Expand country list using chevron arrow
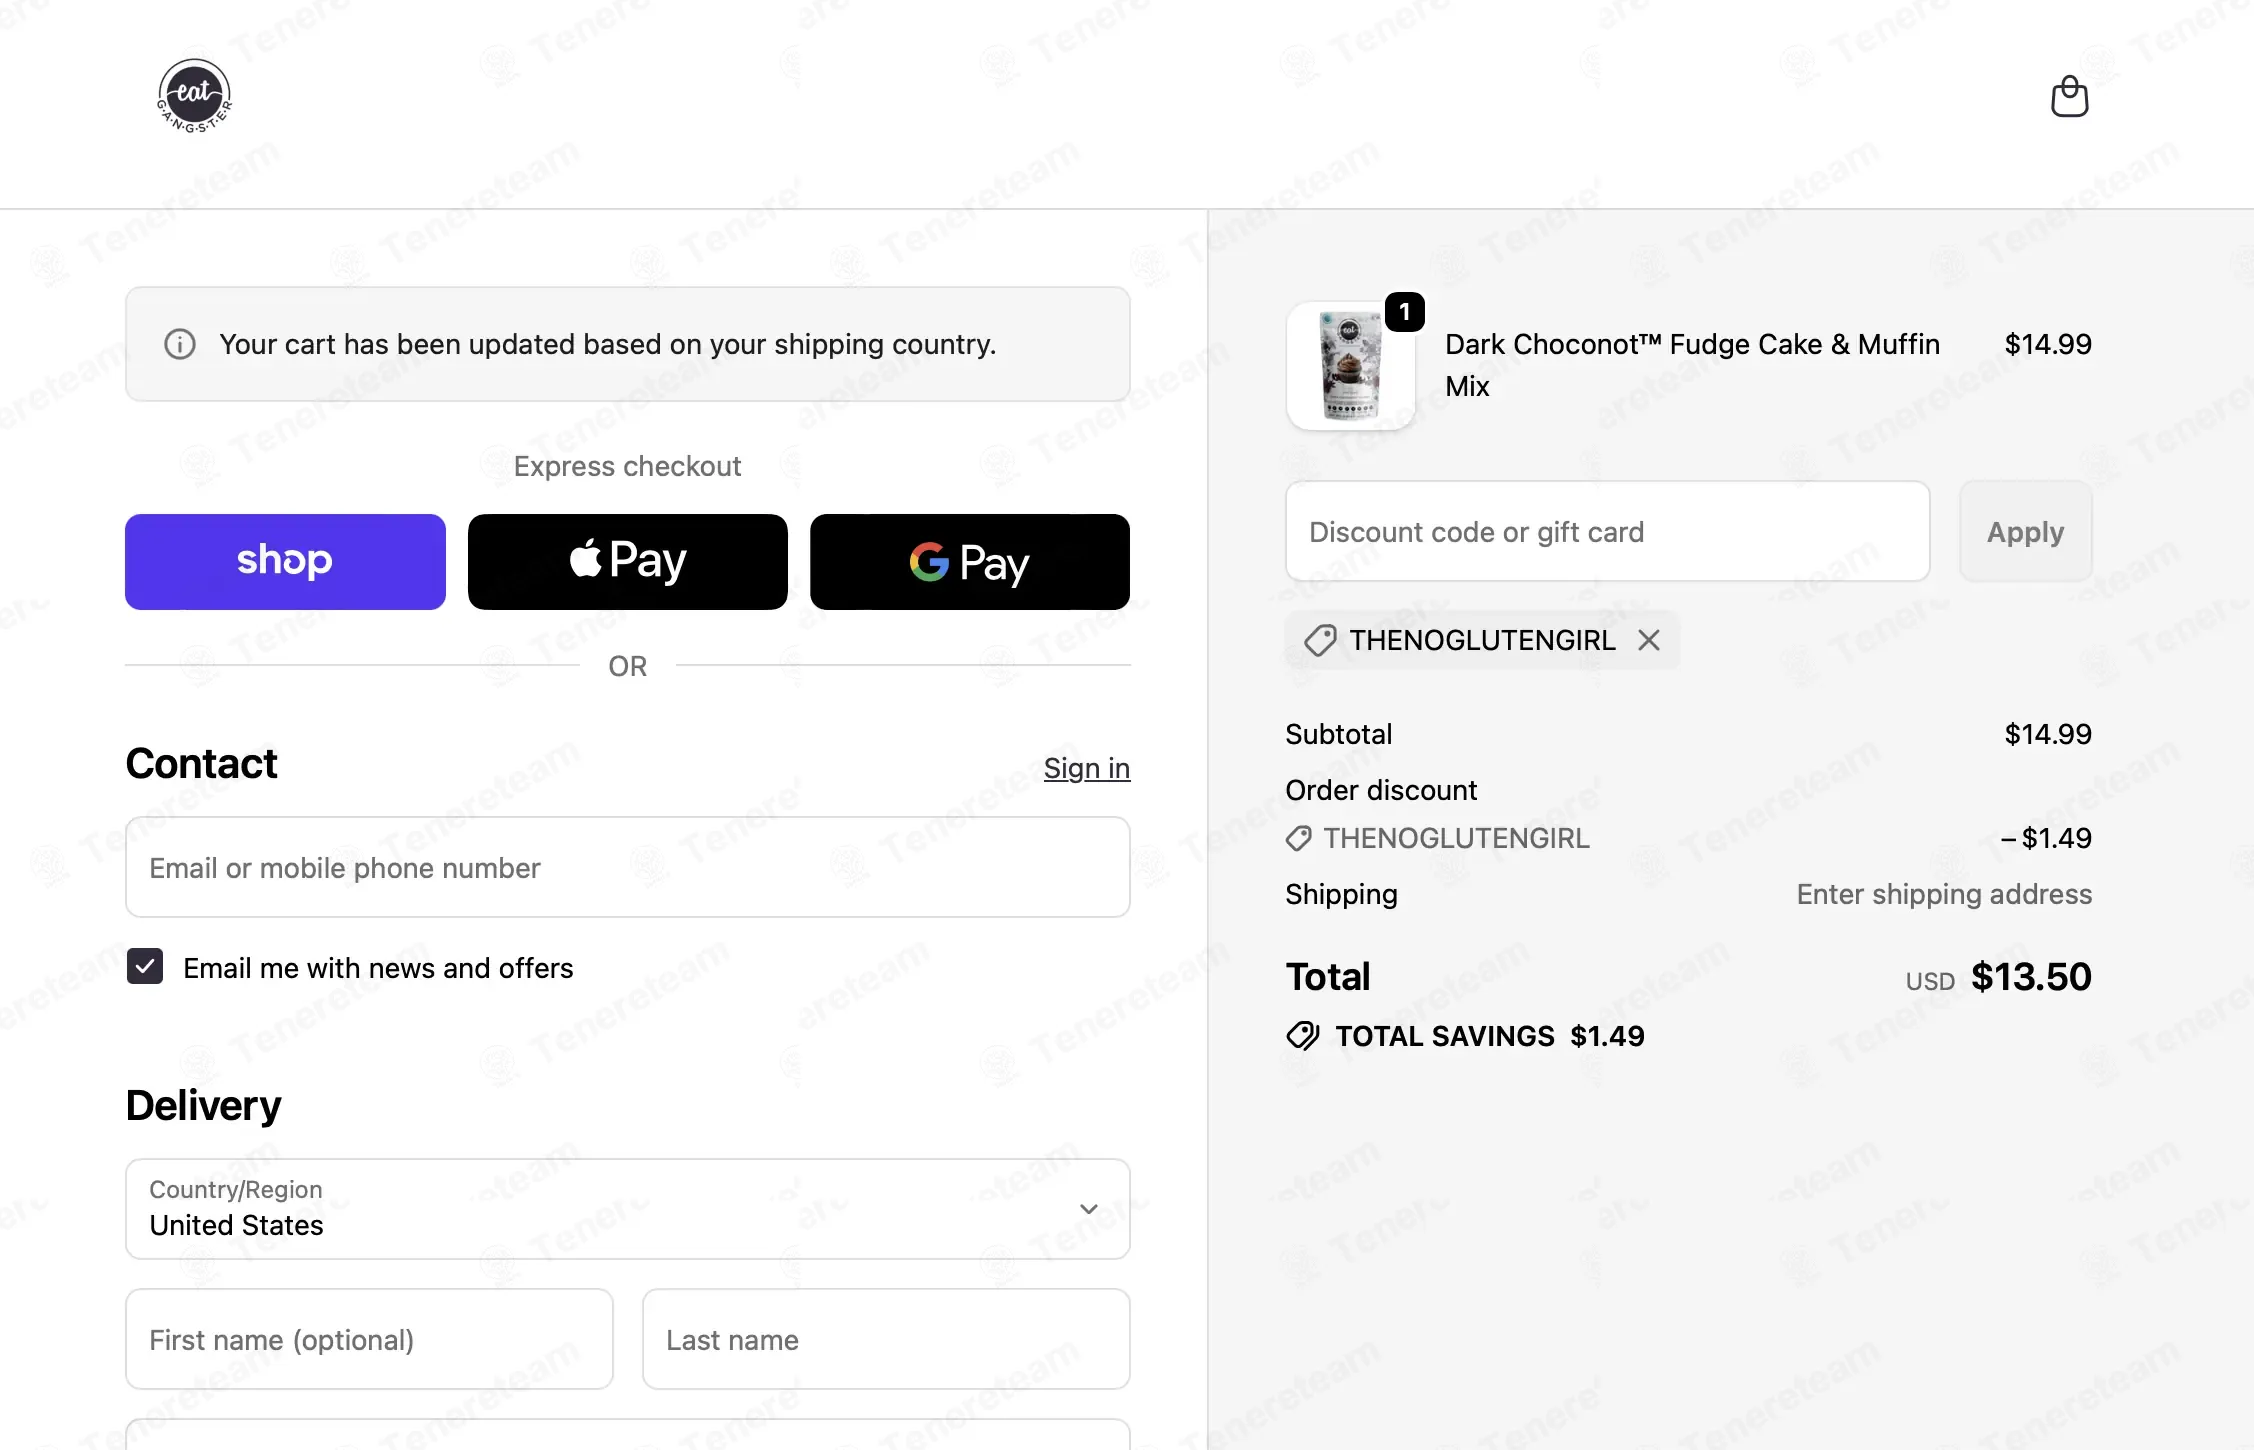 point(1089,1209)
